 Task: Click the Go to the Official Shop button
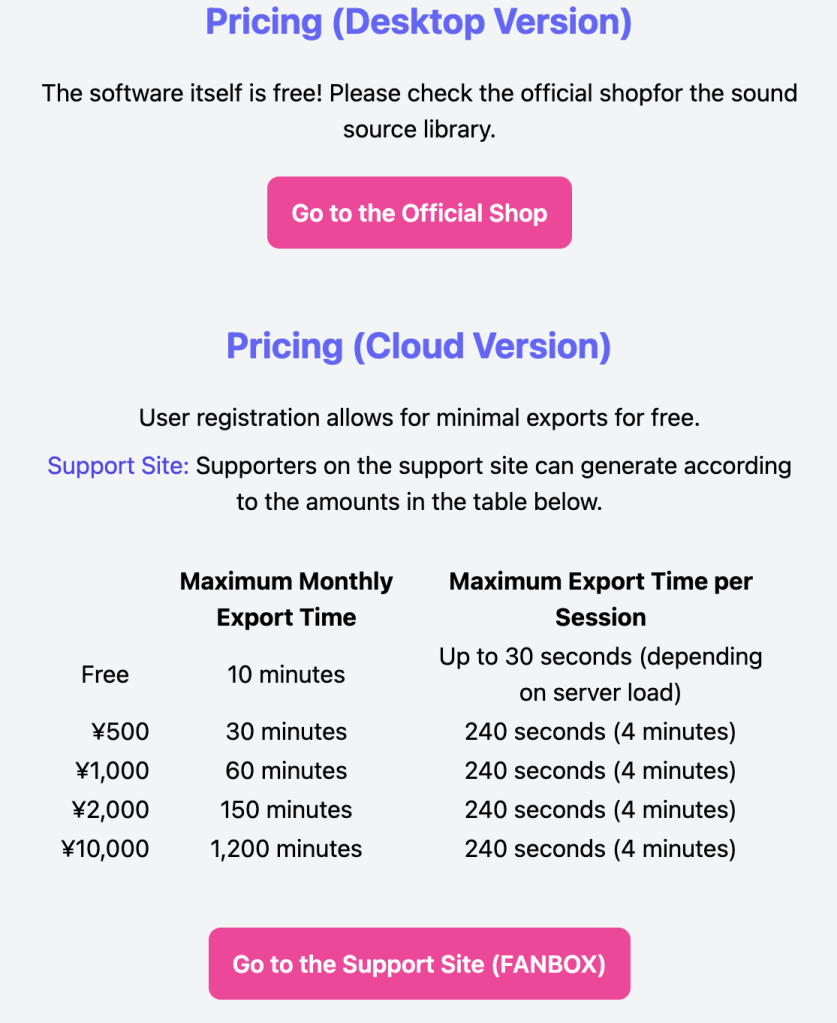(419, 213)
